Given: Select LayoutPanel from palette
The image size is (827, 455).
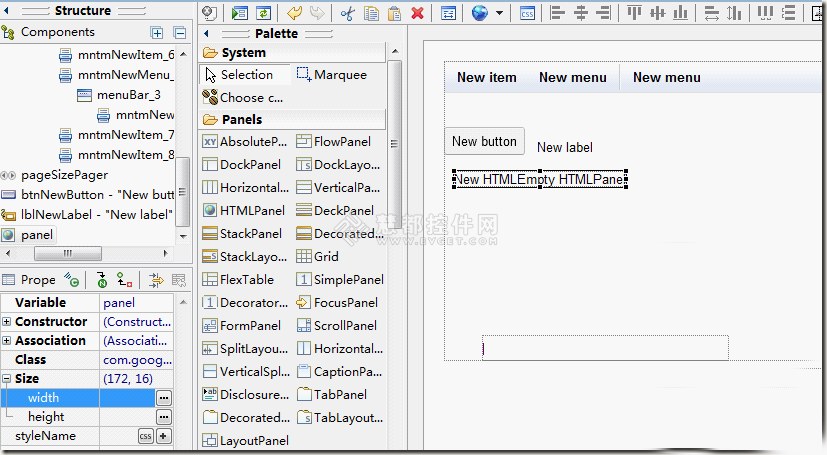Looking at the screenshot, I should click(x=246, y=441).
